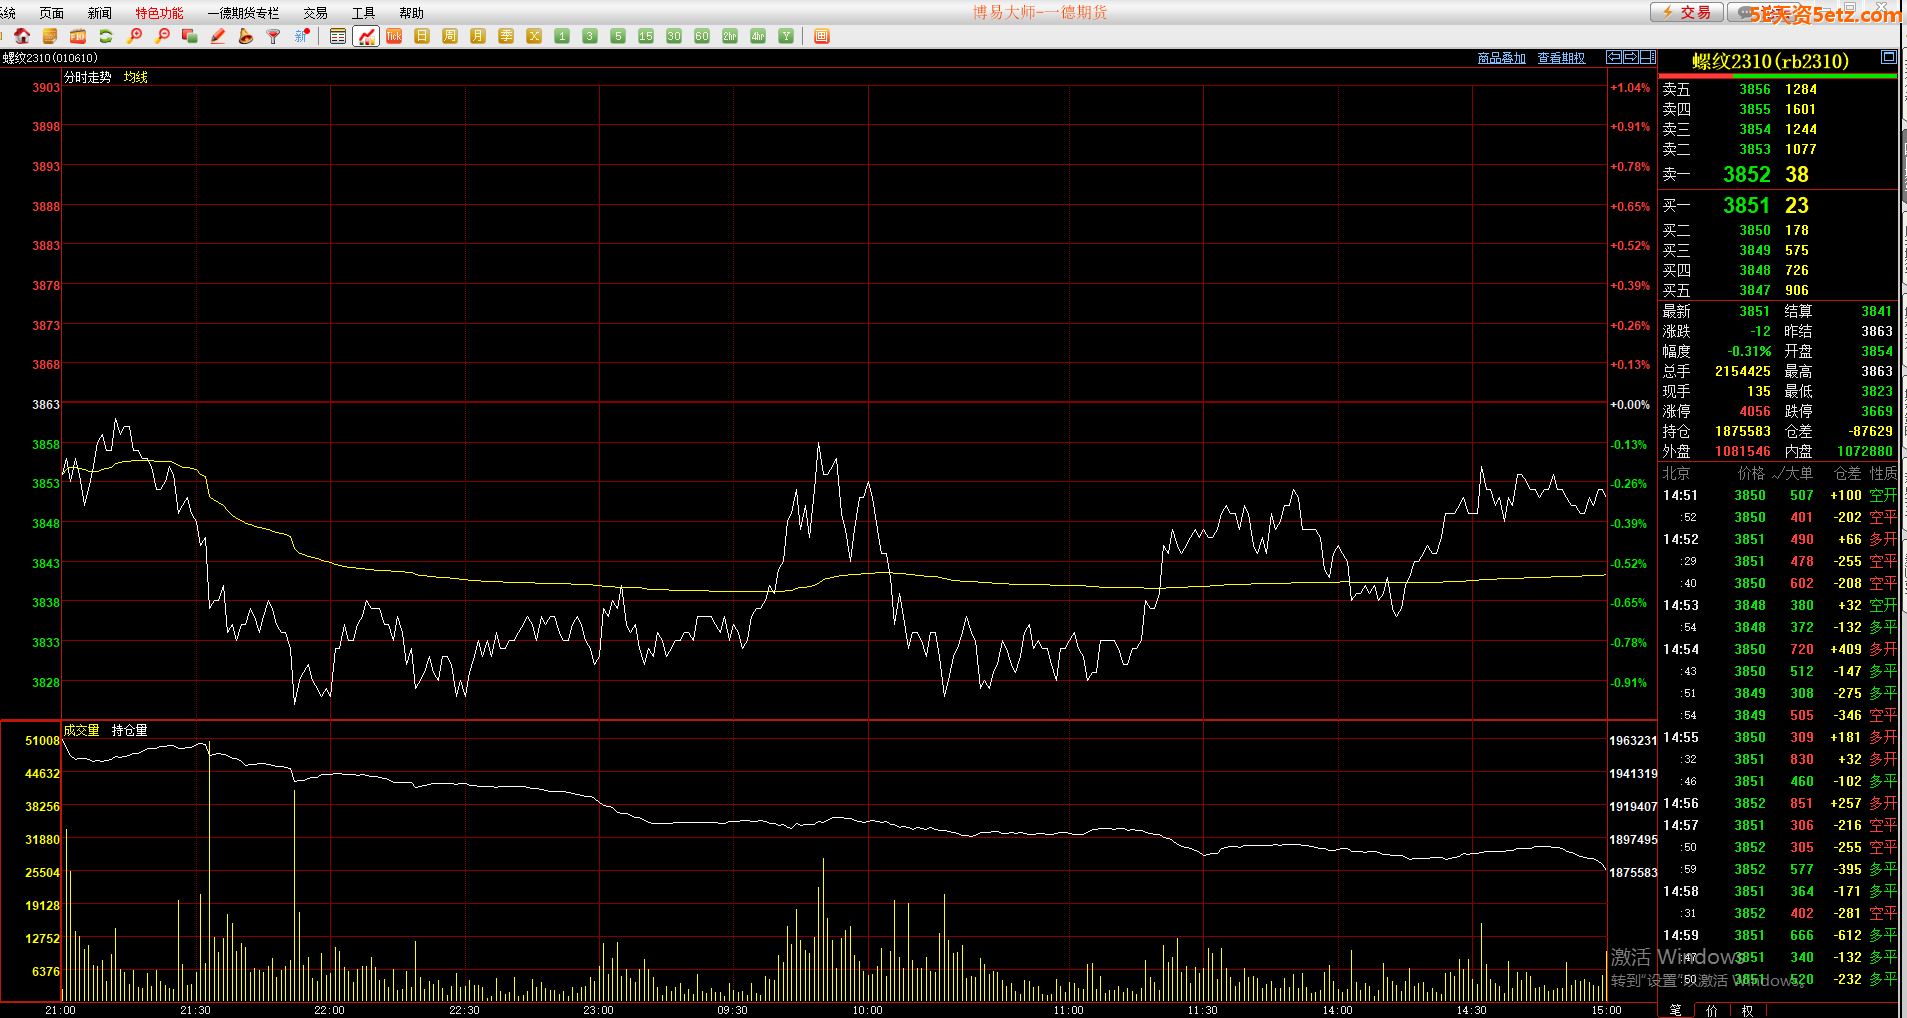
Task: Click the 大单 column header
Action: [x=1798, y=473]
